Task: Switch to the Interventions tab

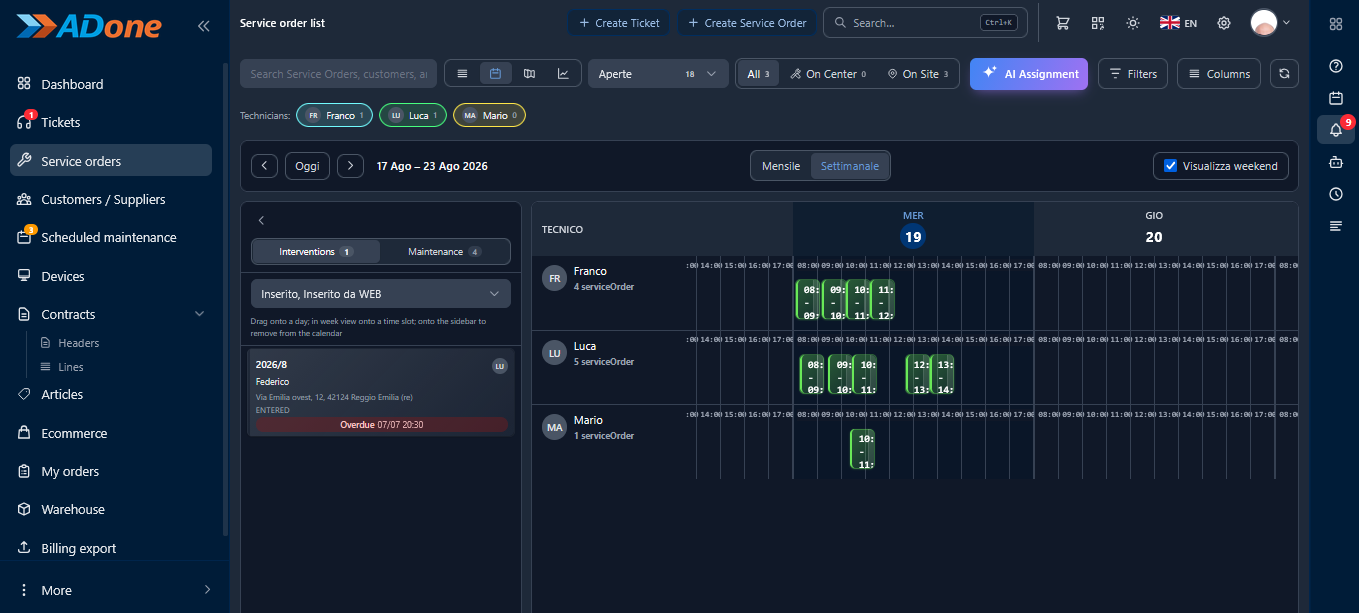Action: 316,251
